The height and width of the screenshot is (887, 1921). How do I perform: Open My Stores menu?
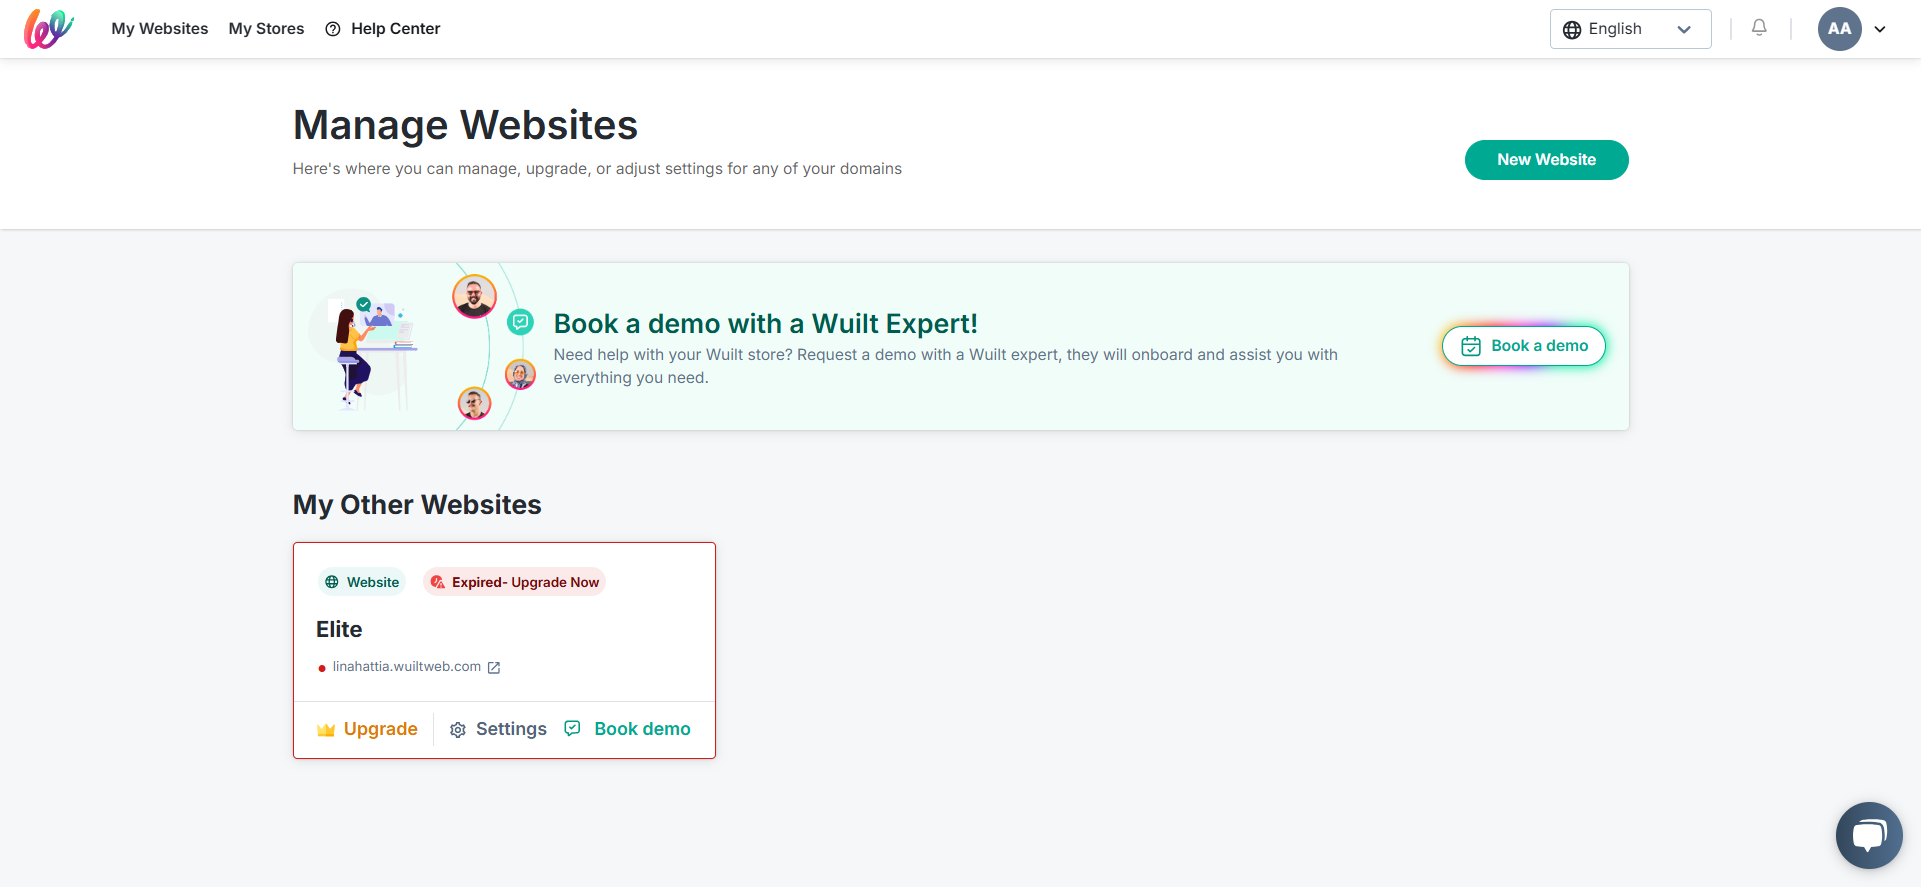266,29
